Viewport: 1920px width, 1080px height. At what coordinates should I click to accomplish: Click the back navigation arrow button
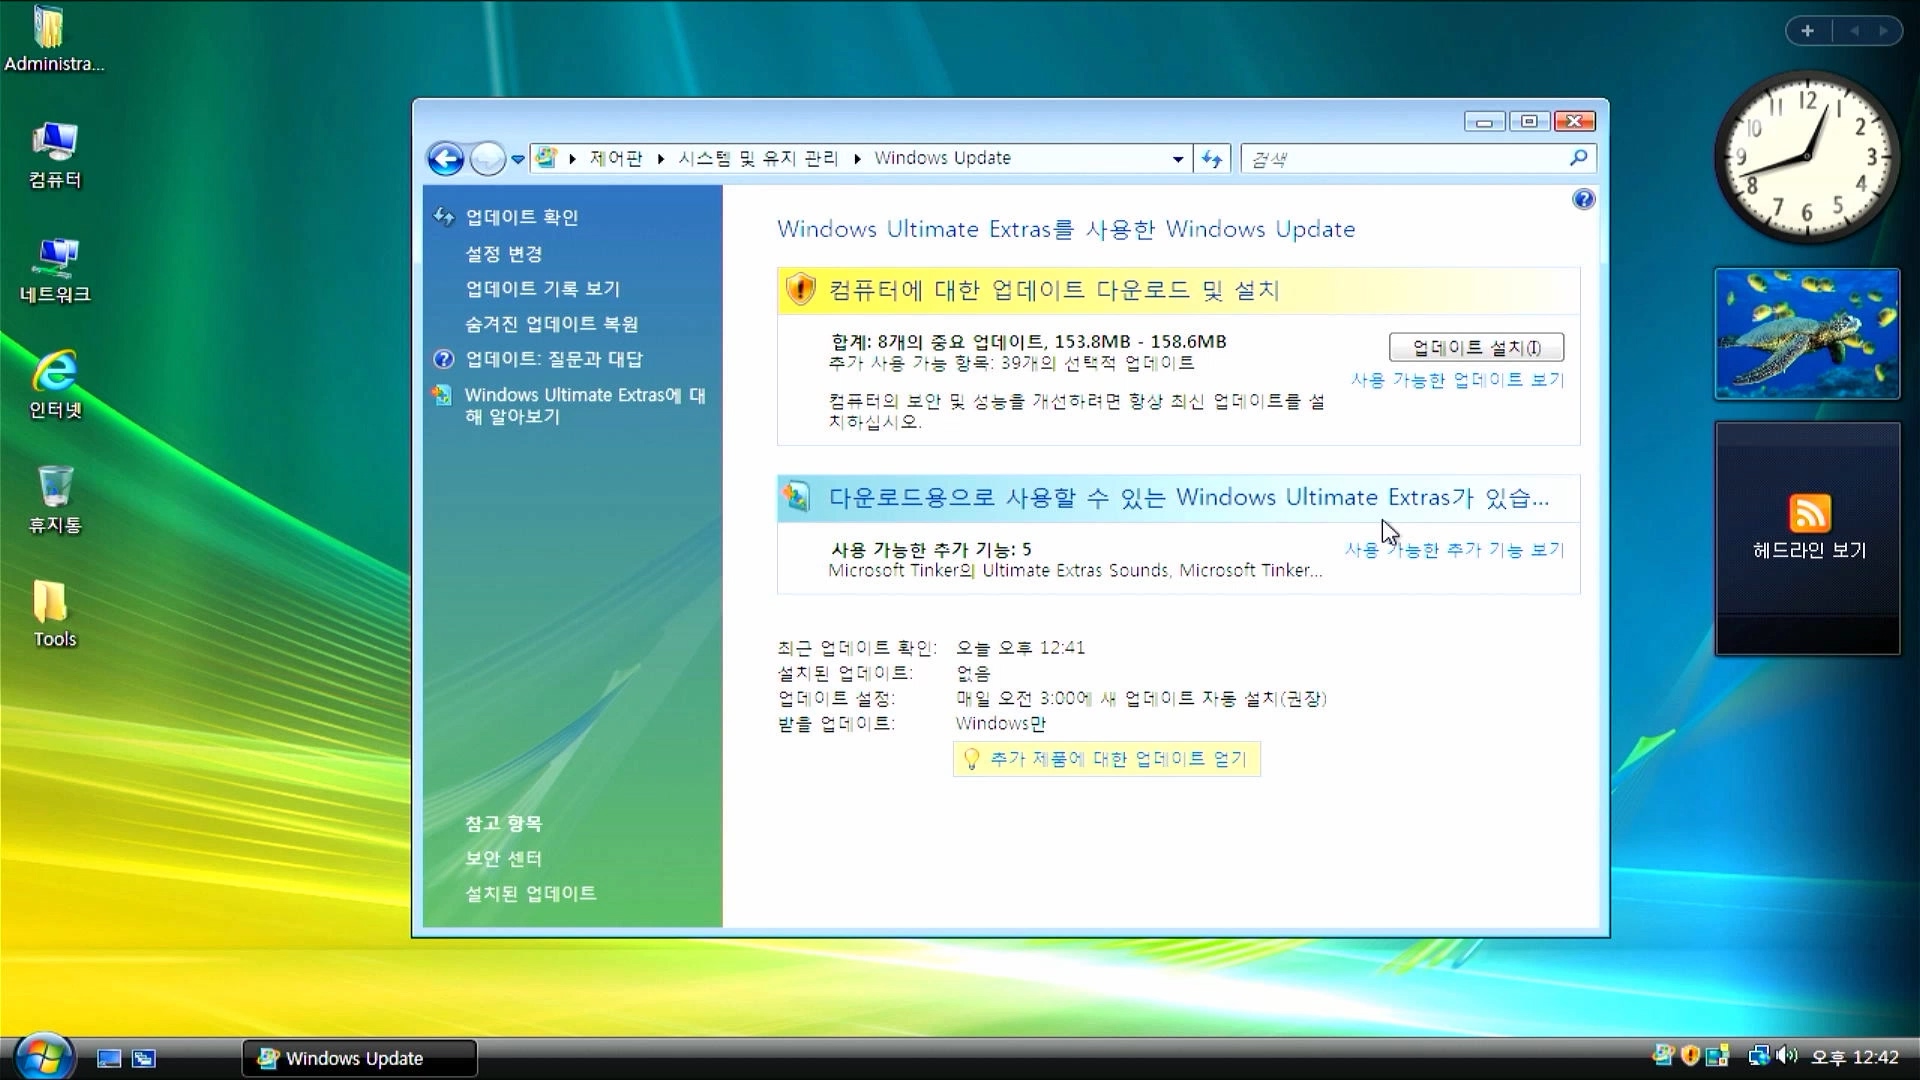pos(445,159)
